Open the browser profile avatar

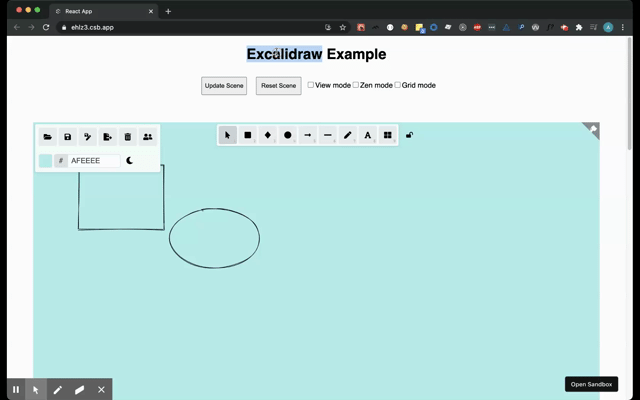click(608, 27)
